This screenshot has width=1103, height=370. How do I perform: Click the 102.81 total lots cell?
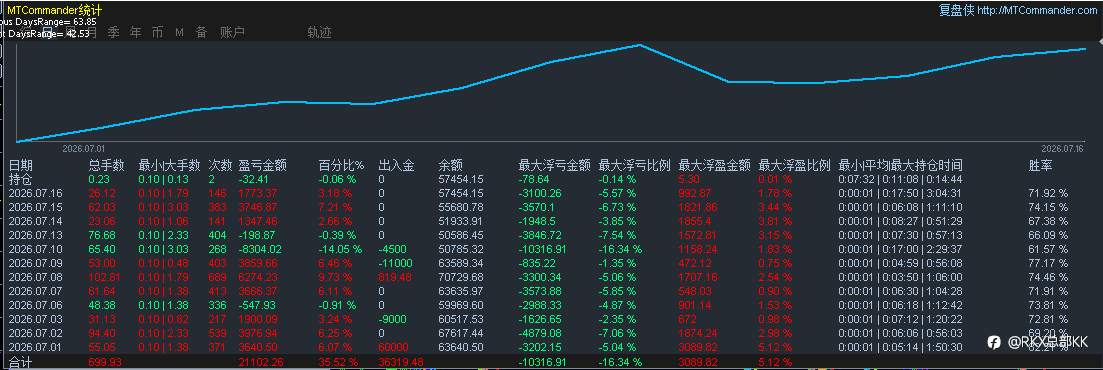[106, 276]
